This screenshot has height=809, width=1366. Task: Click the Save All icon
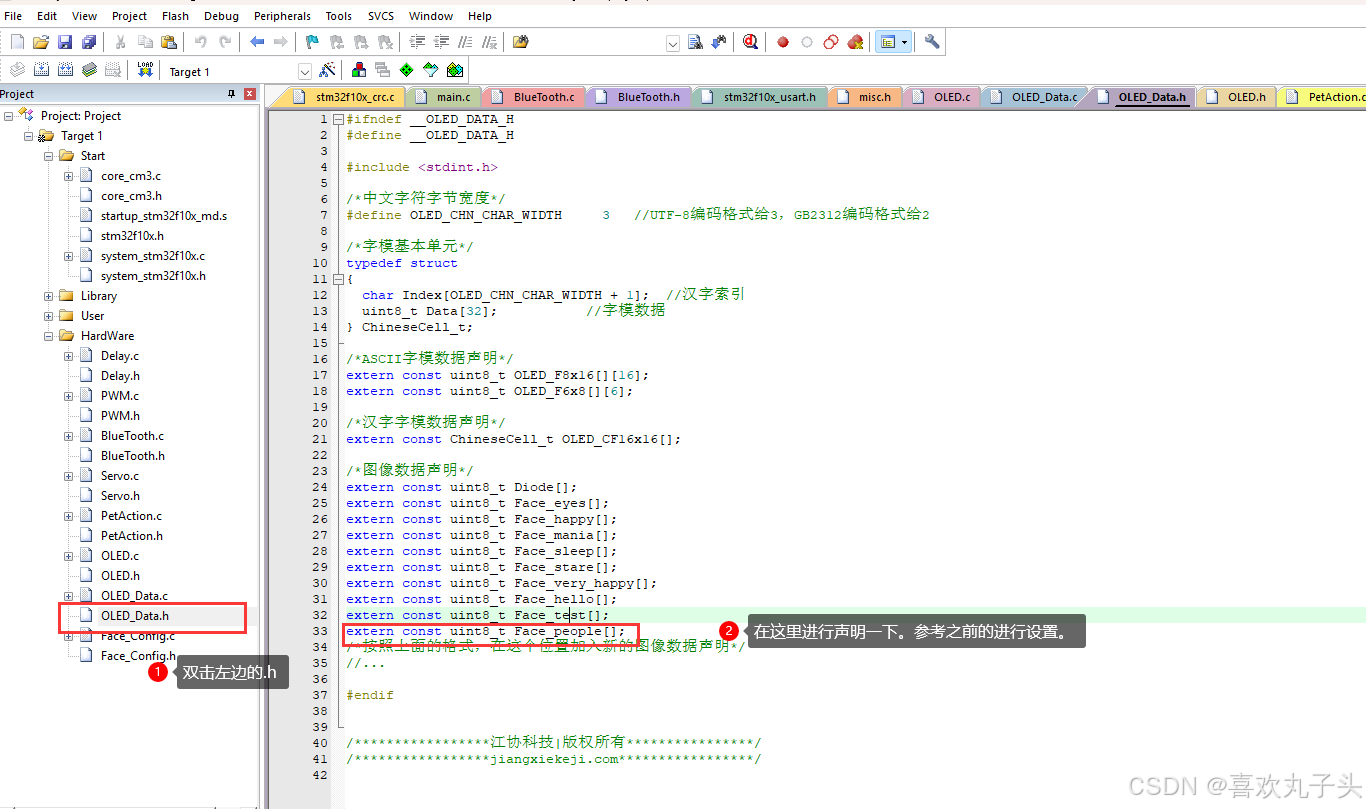point(89,42)
